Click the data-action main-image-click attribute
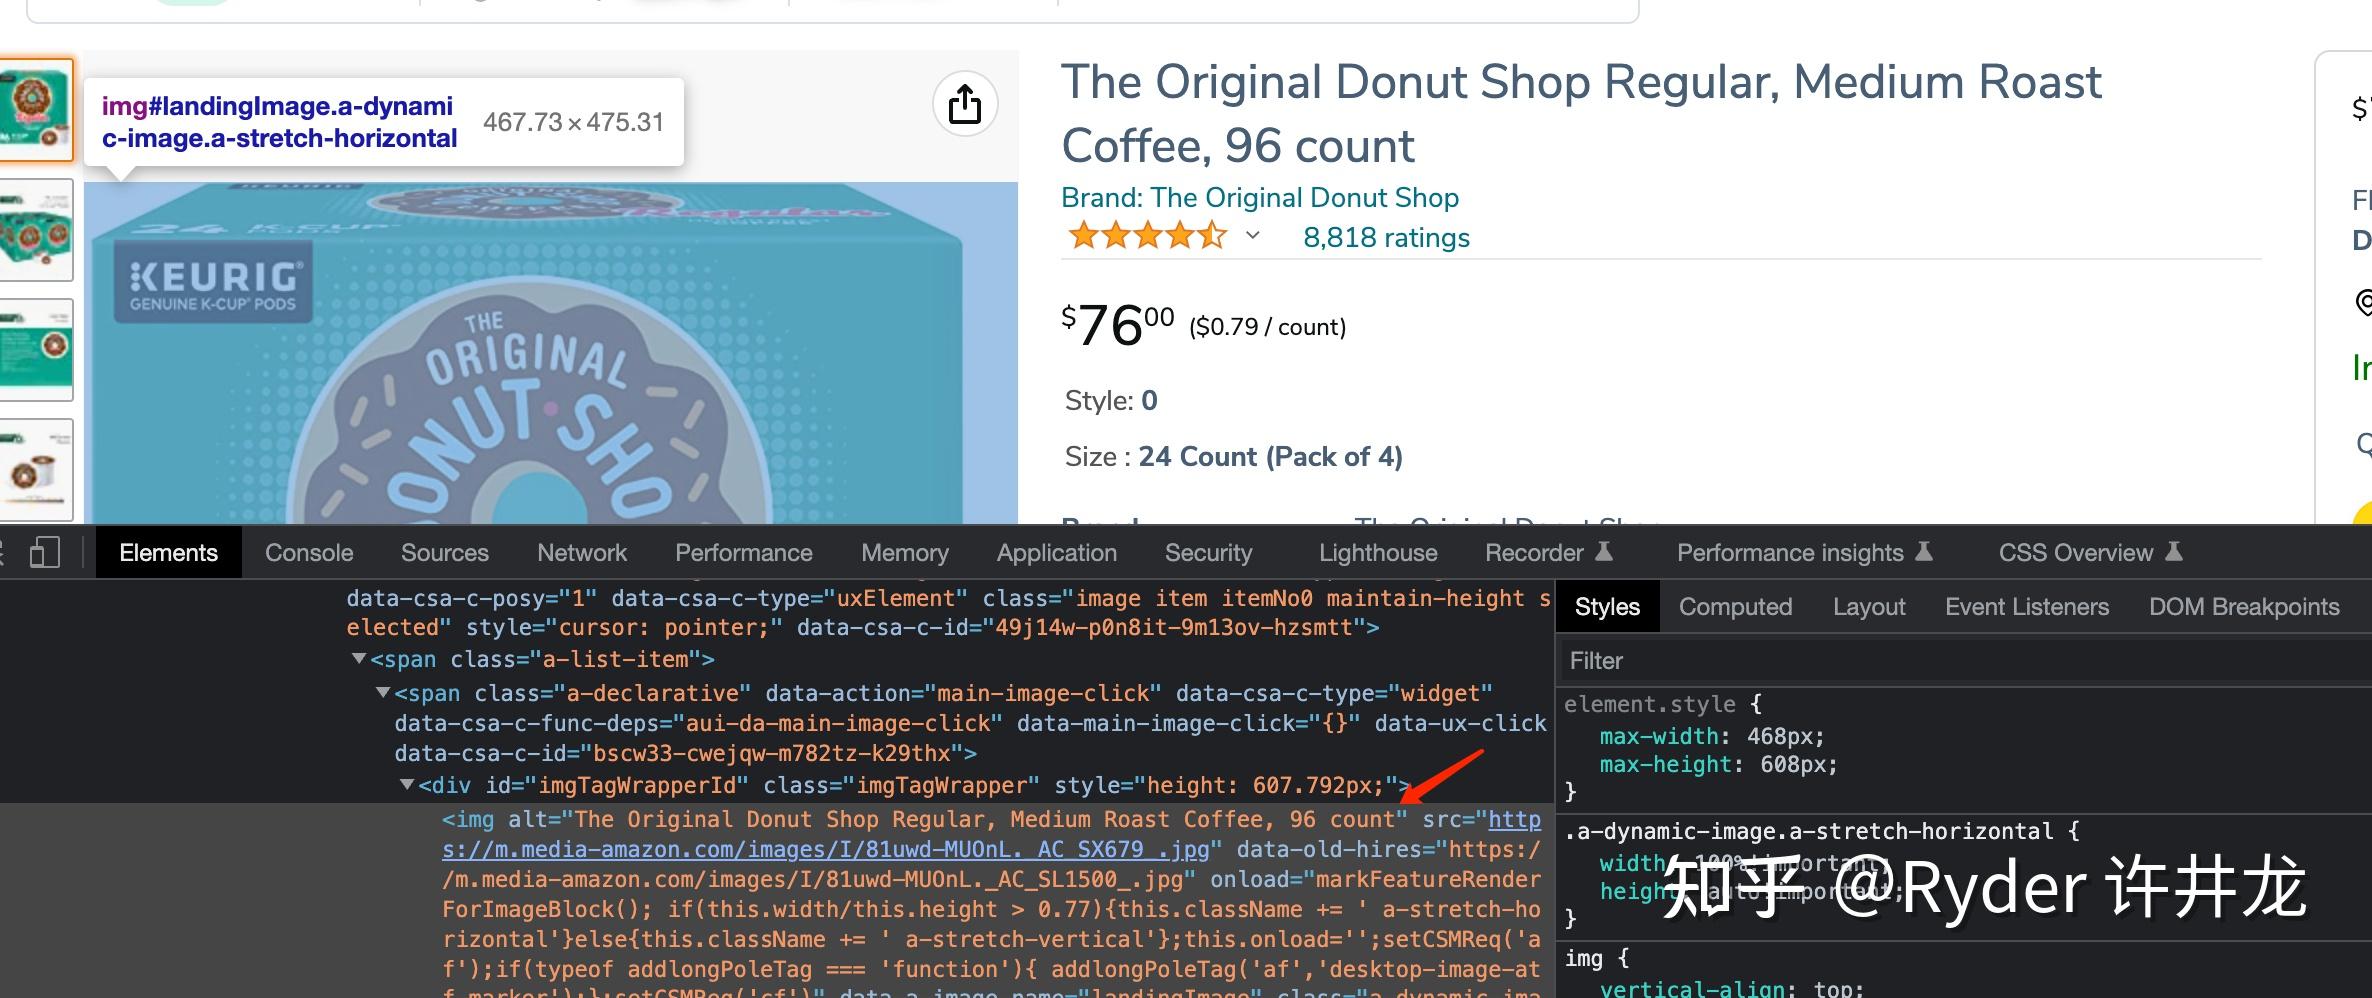The width and height of the screenshot is (2372, 998). tap(963, 693)
